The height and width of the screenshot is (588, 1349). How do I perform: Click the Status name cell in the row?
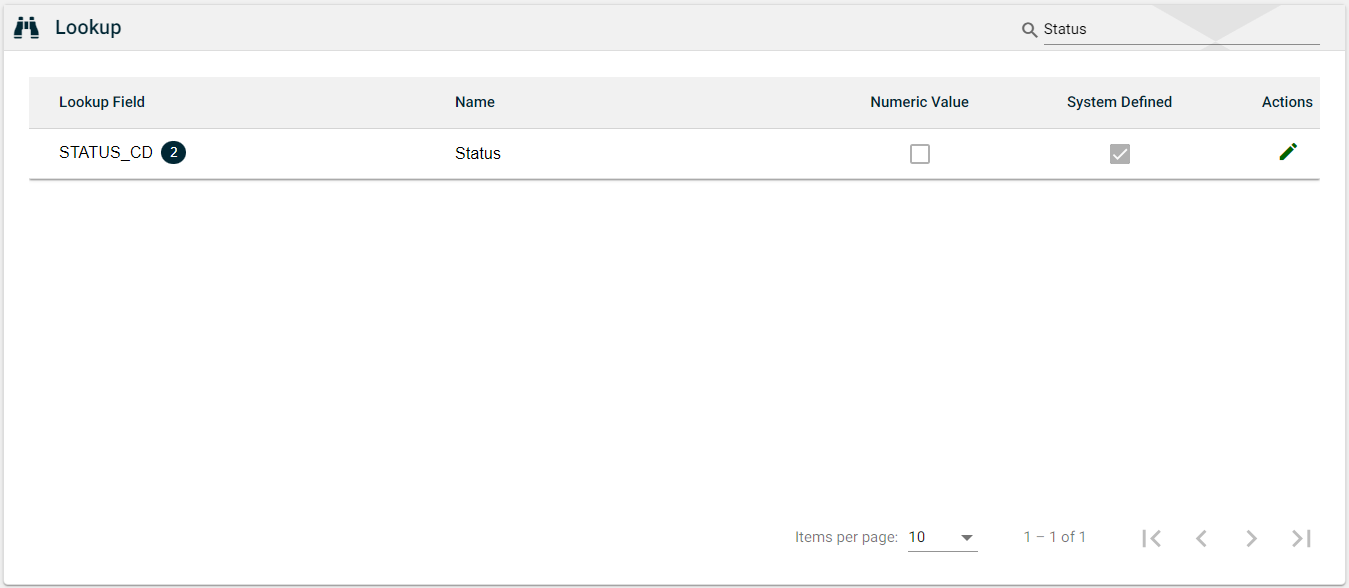tap(478, 154)
